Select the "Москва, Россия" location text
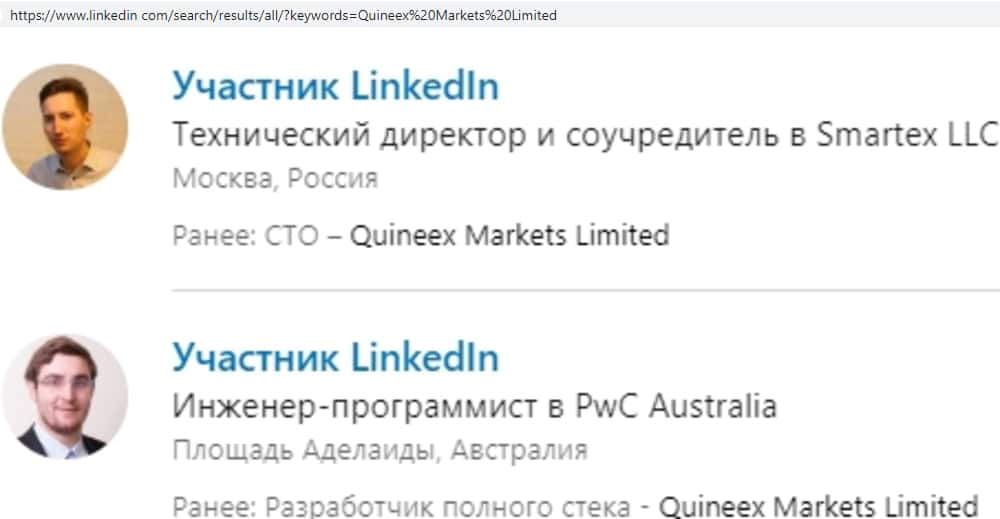 (x=275, y=180)
